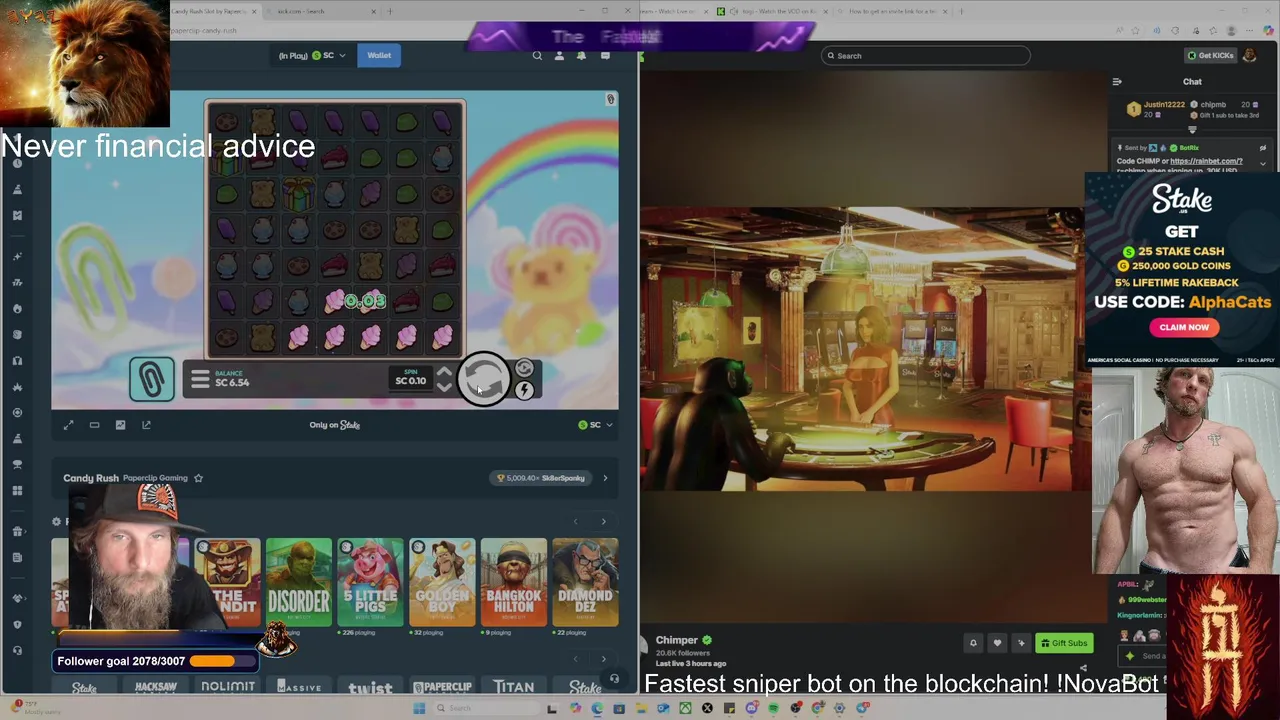Show previous games in the carousel

pos(575,521)
